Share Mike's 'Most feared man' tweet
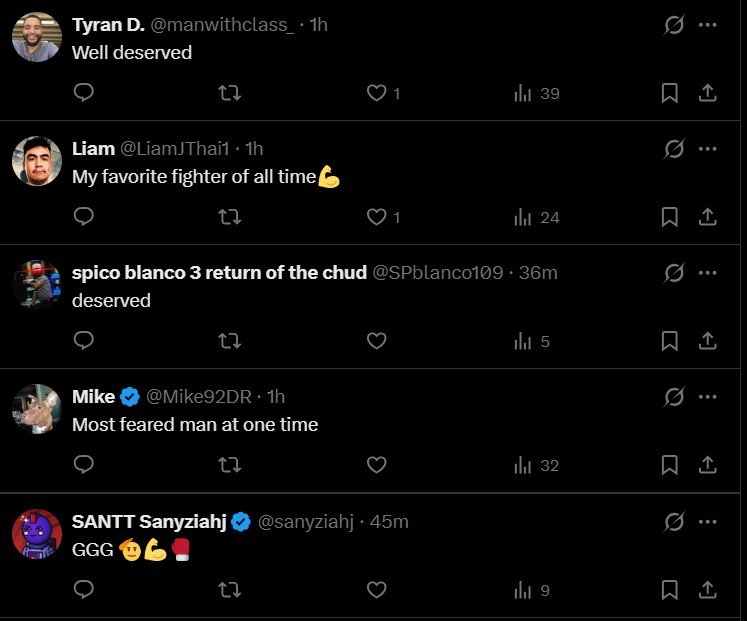Viewport: 747px width, 621px height. point(707,465)
